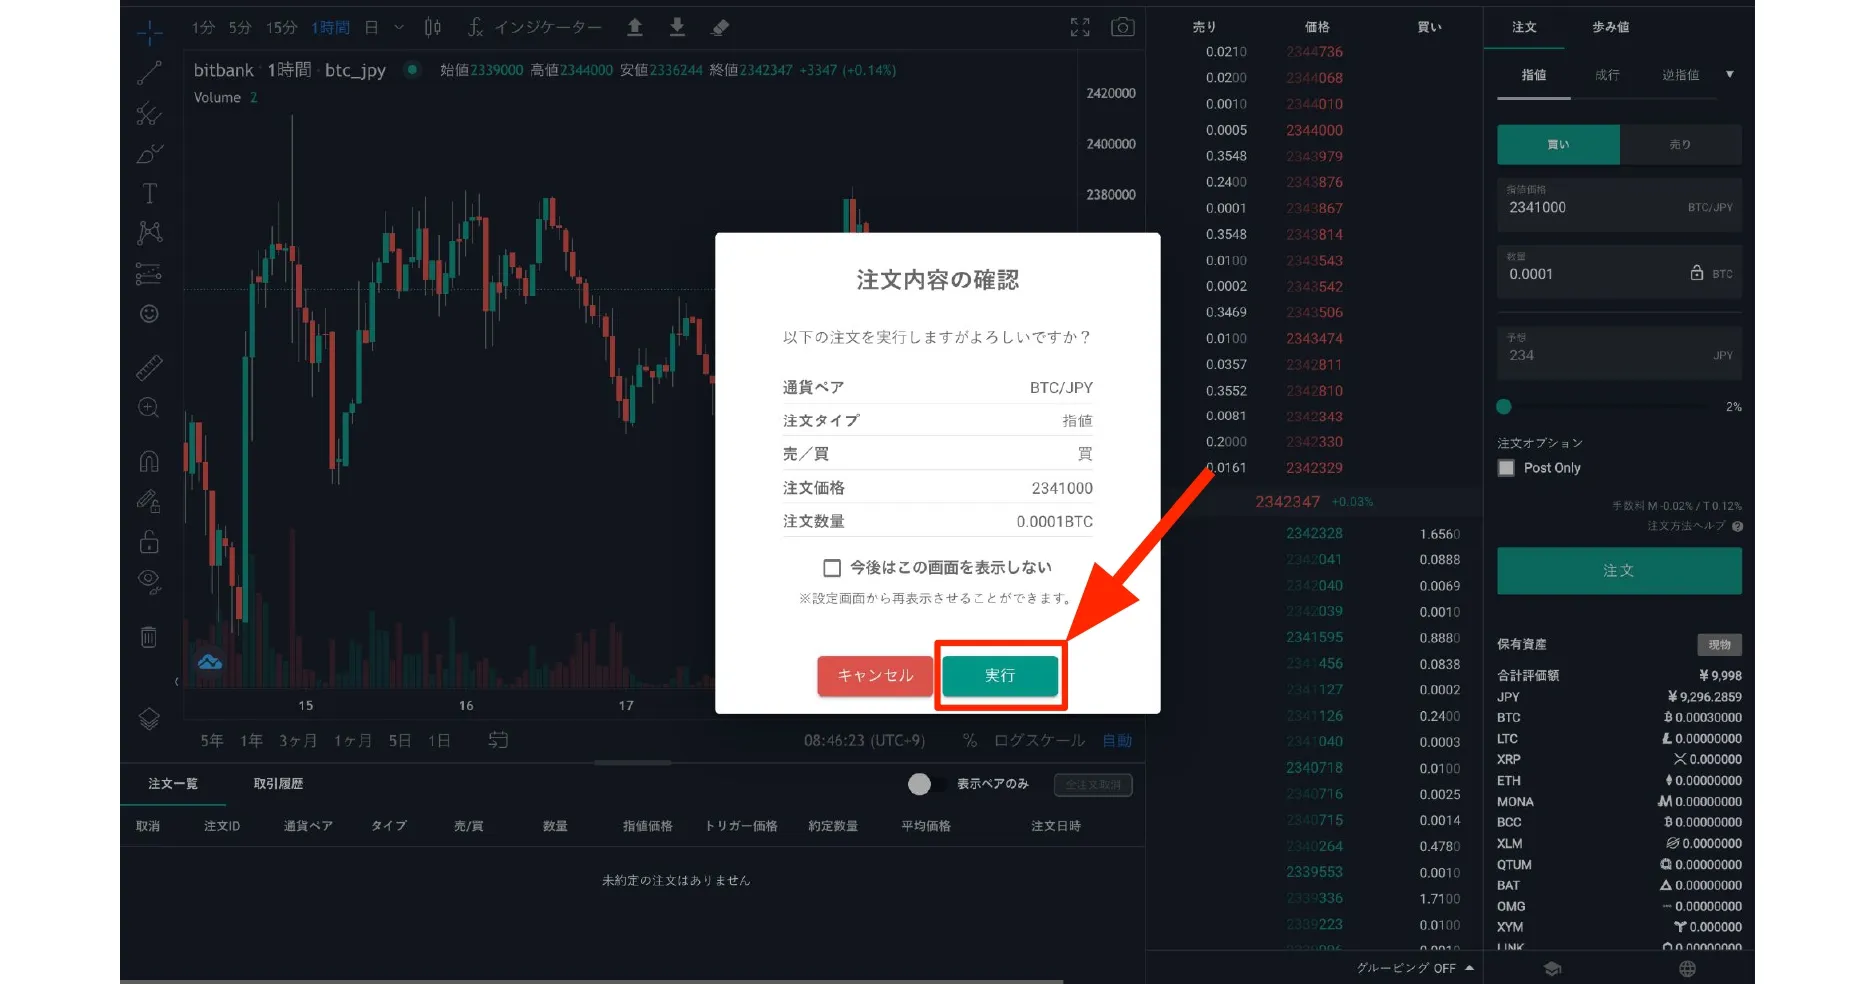
Task: Select the trend line drawing tool
Action: click(149, 72)
